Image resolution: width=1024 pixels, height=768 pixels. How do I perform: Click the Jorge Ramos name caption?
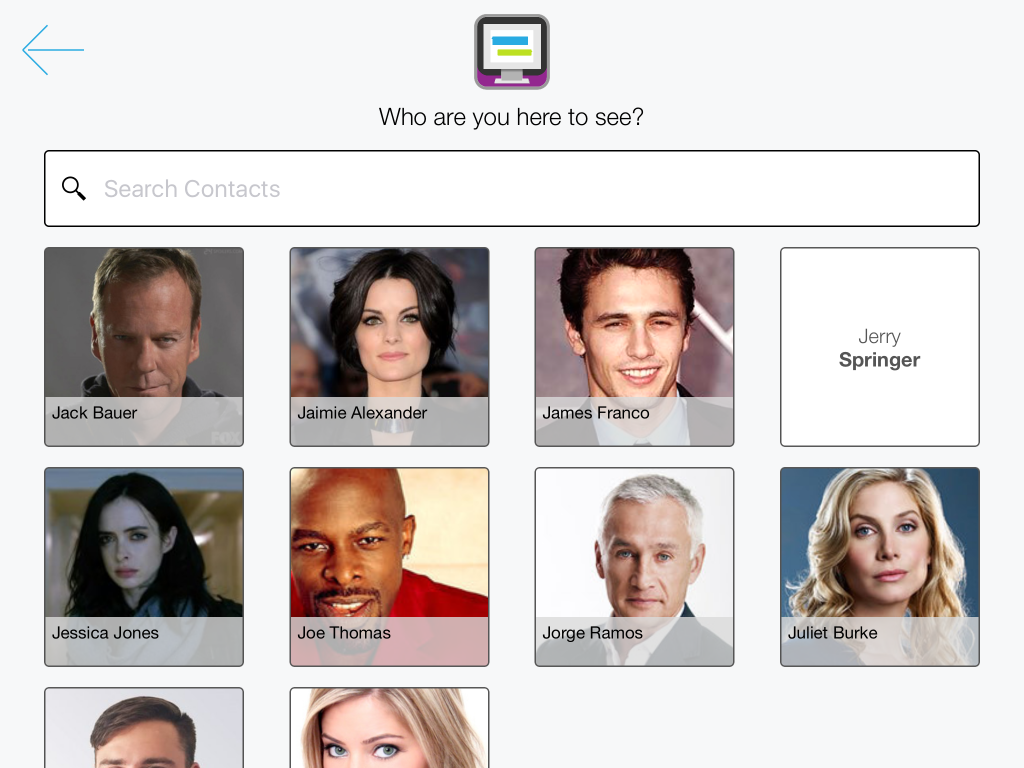click(592, 633)
